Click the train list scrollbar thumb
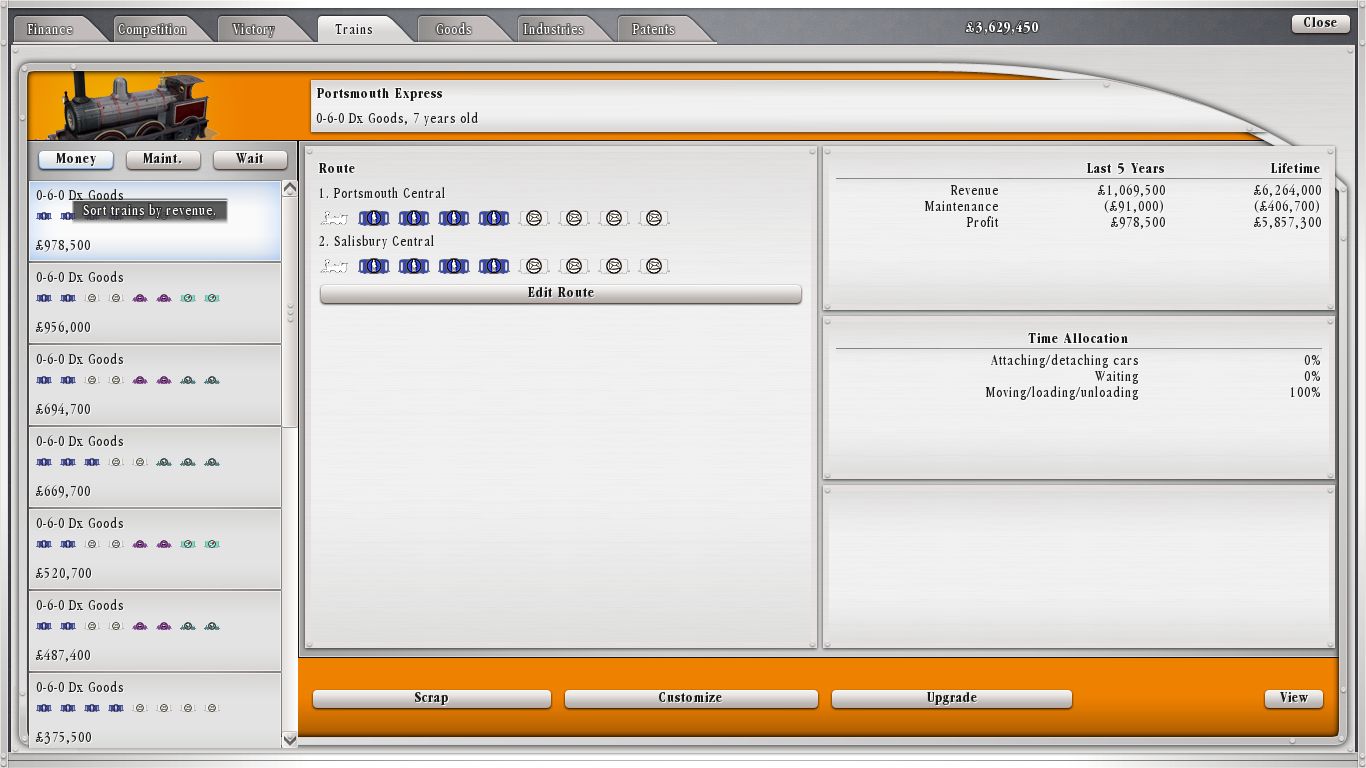 click(x=290, y=312)
